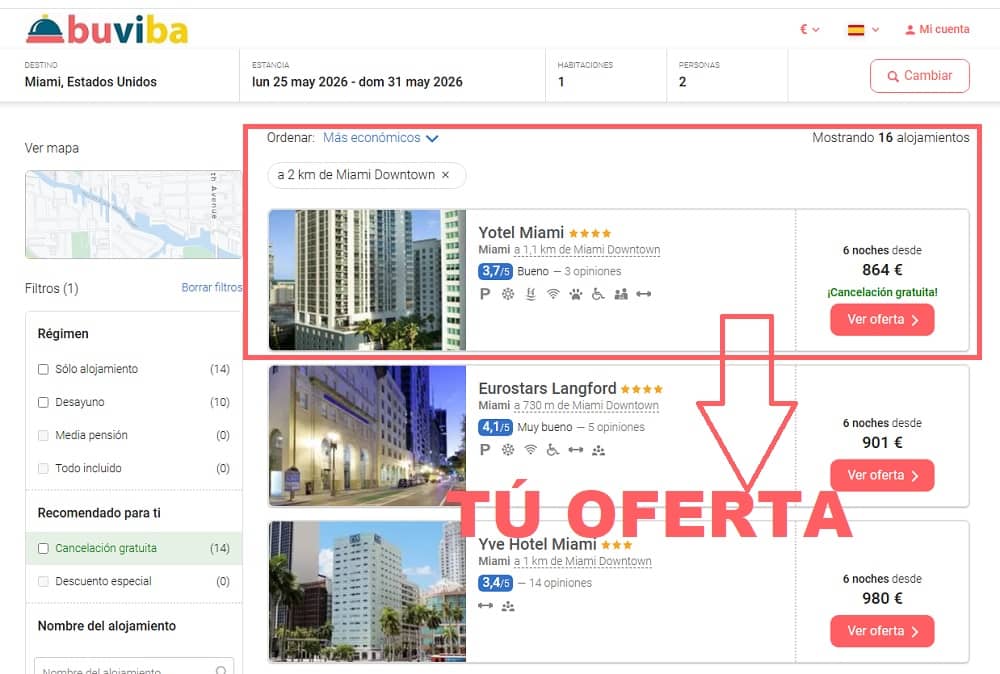The height and width of the screenshot is (674, 1000).
Task: Open the Yve Hotel Miami title
Action: (538, 544)
